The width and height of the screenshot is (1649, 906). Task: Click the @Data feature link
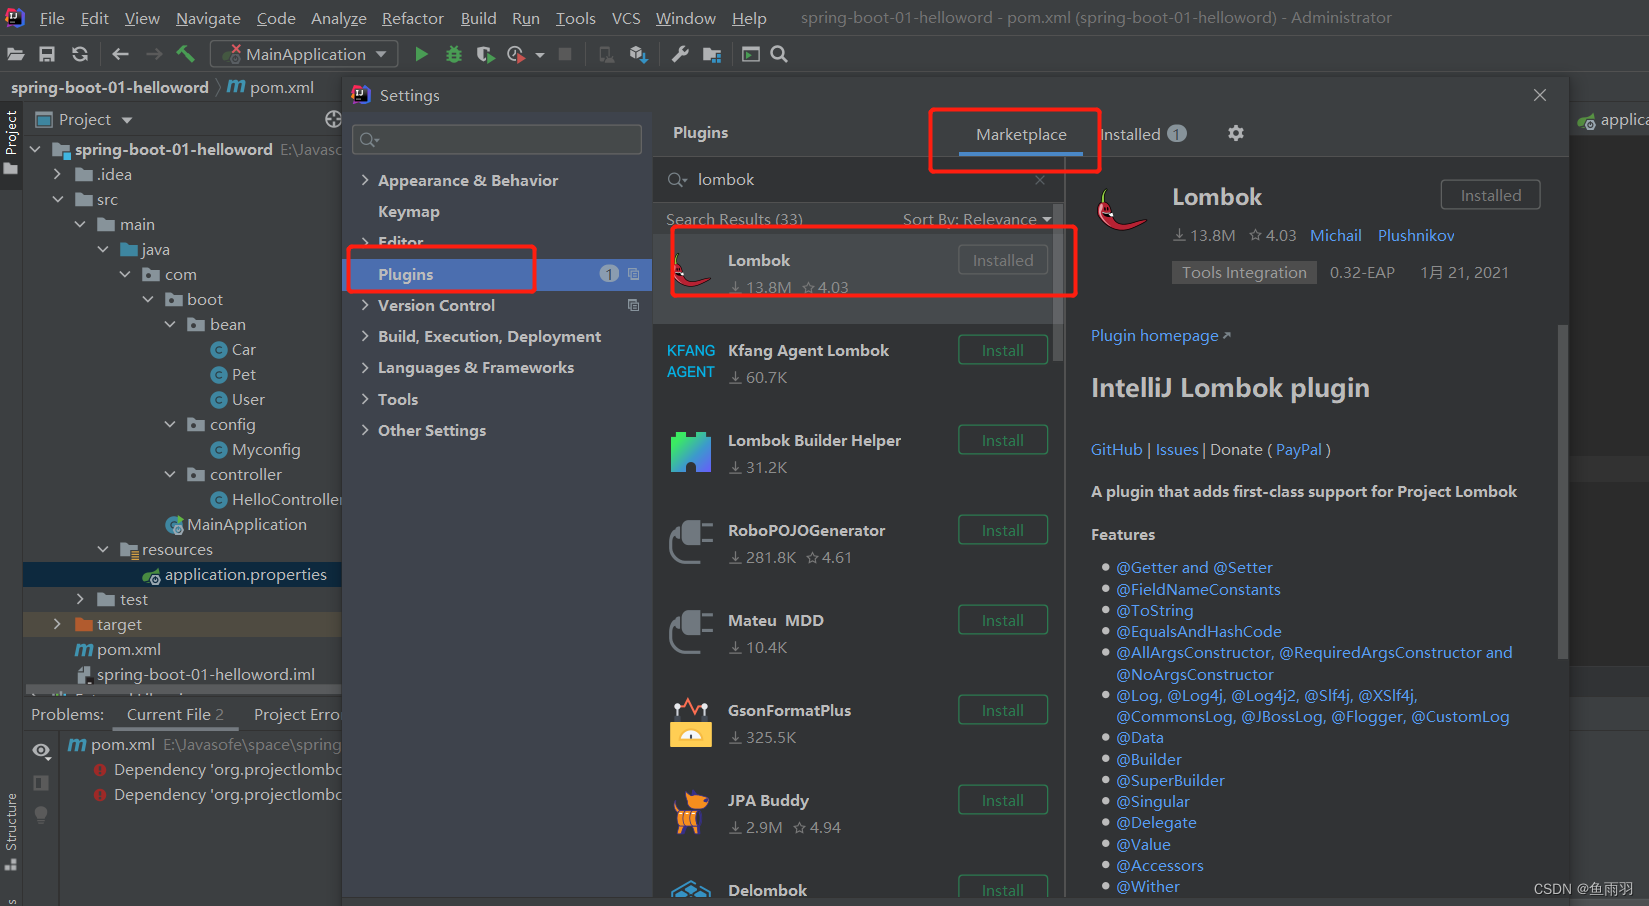pyautogui.click(x=1140, y=738)
